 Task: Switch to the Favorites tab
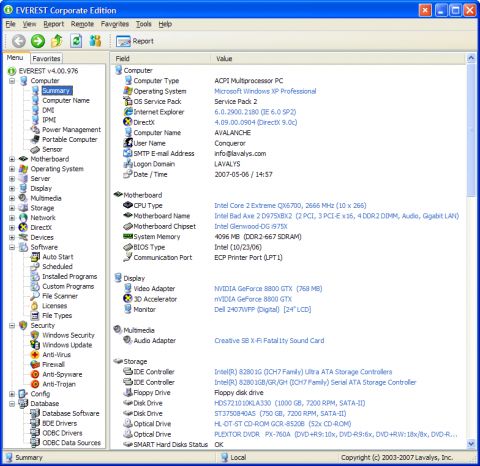(46, 59)
